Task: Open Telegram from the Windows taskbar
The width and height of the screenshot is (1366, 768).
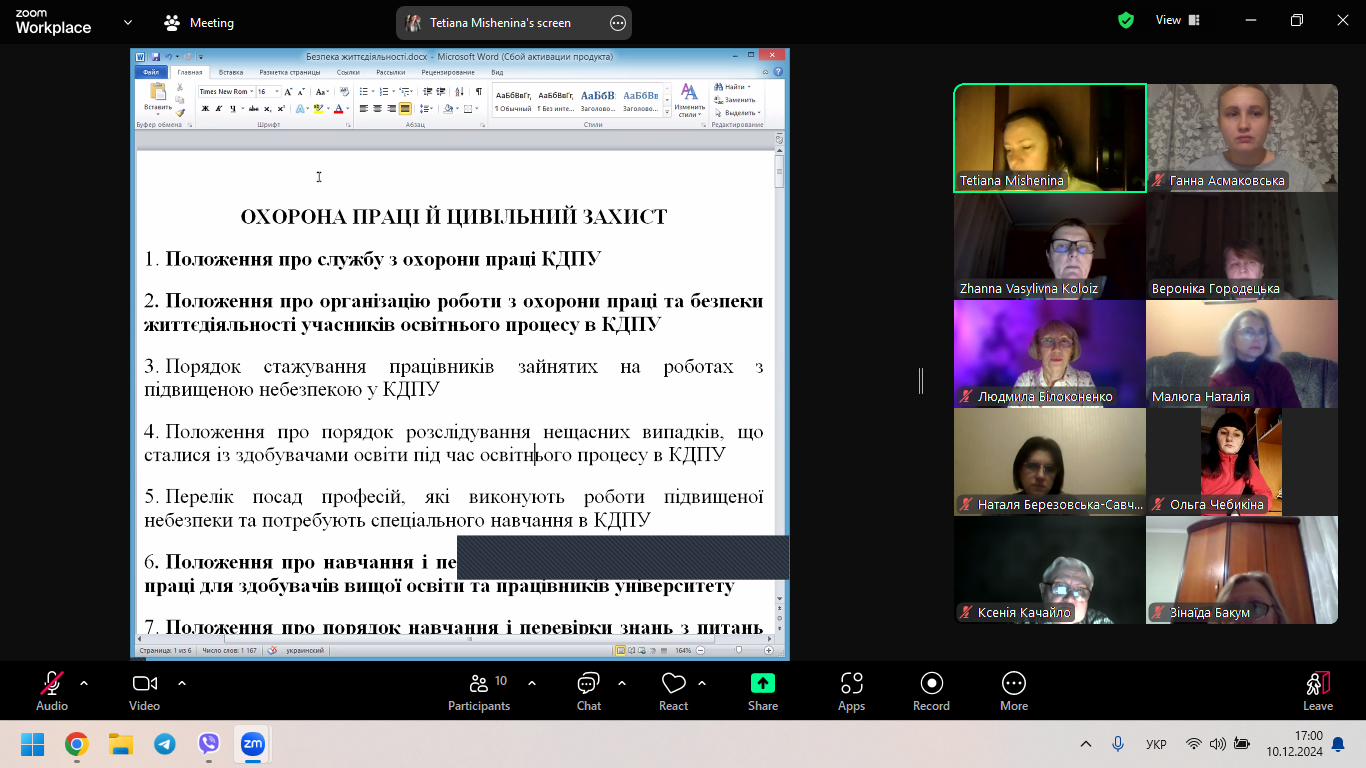Action: click(165, 744)
